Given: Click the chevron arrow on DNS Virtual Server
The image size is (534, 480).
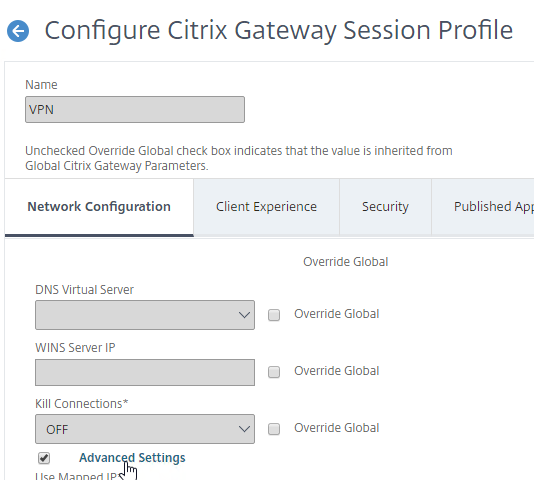Looking at the screenshot, I should [x=244, y=315].
